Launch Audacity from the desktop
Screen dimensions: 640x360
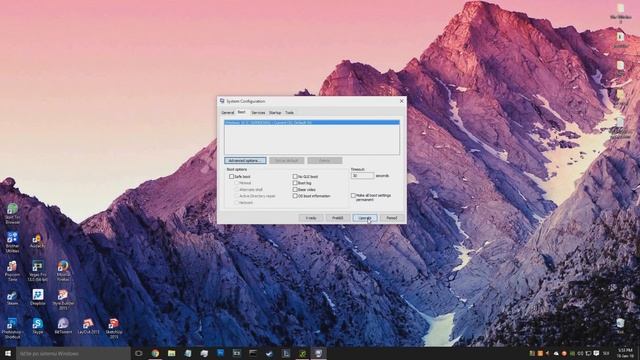38,241
